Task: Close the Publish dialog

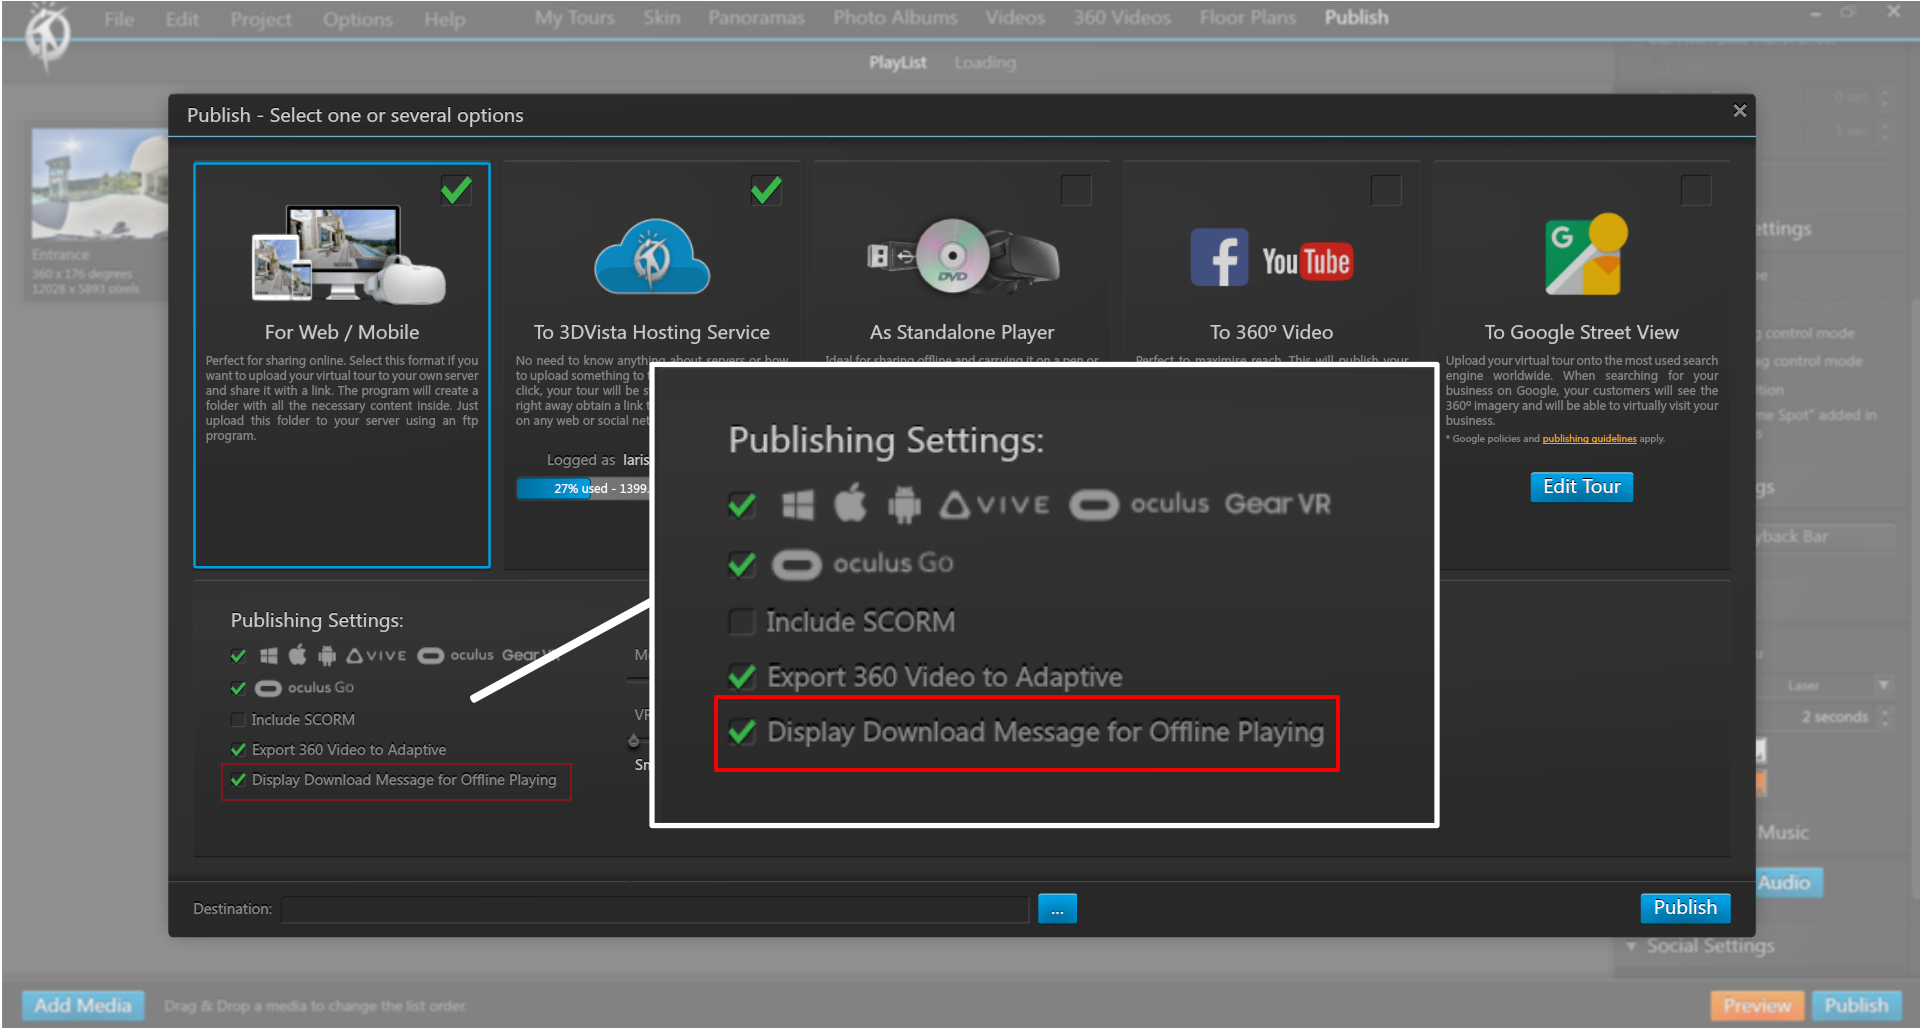Action: click(1740, 111)
